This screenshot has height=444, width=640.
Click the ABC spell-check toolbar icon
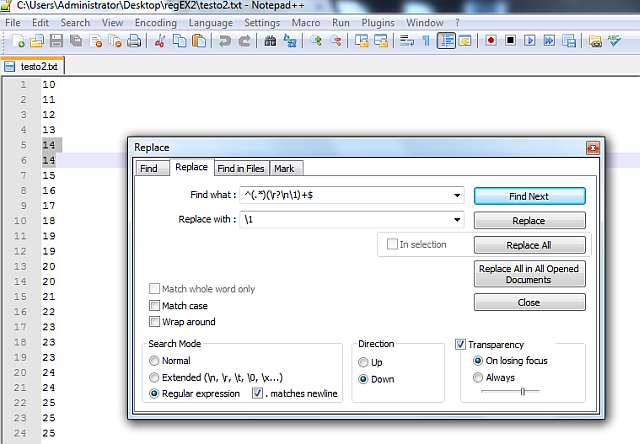pos(614,41)
